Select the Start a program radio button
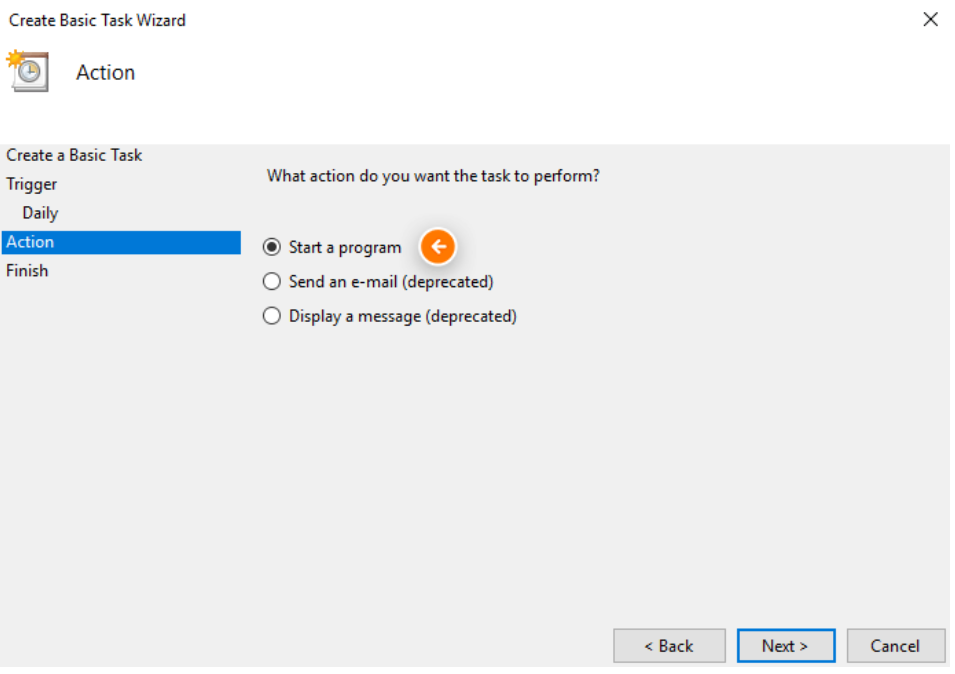This screenshot has width=955, height=674. (272, 247)
